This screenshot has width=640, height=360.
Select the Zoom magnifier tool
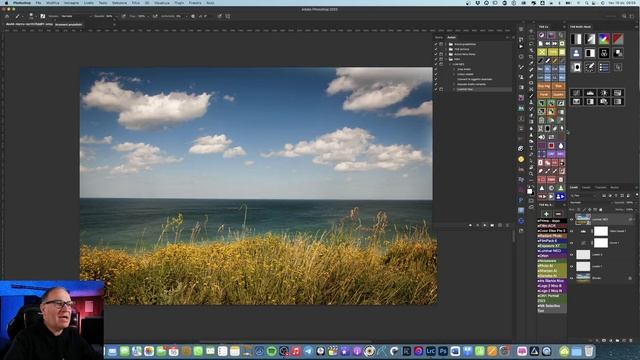pyautogui.click(x=531, y=174)
